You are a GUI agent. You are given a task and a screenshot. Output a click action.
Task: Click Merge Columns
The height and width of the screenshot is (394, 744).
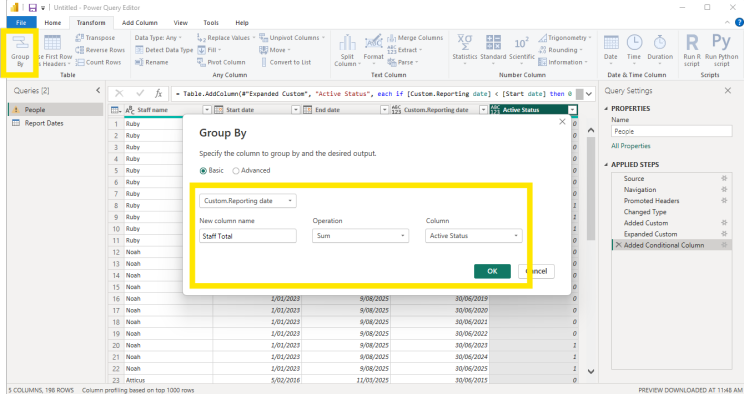tap(415, 38)
